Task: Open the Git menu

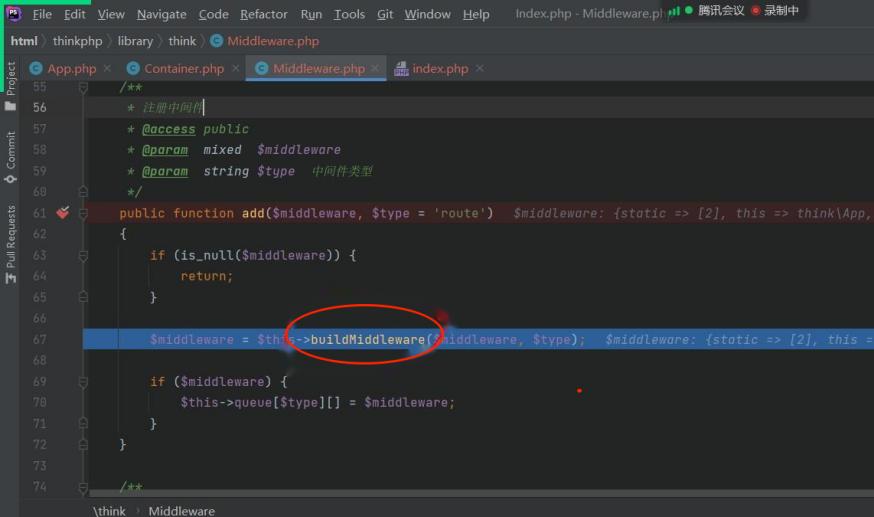Action: 385,14
